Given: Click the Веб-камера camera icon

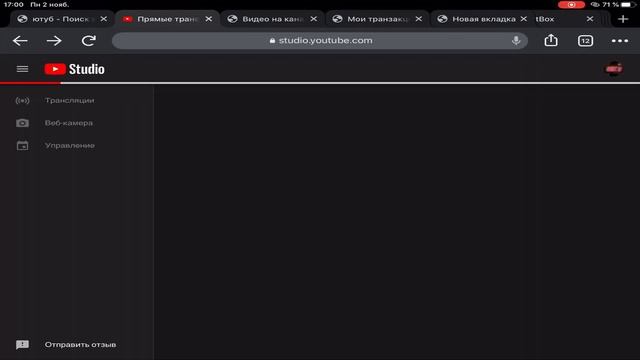Looking at the screenshot, I should [22, 123].
